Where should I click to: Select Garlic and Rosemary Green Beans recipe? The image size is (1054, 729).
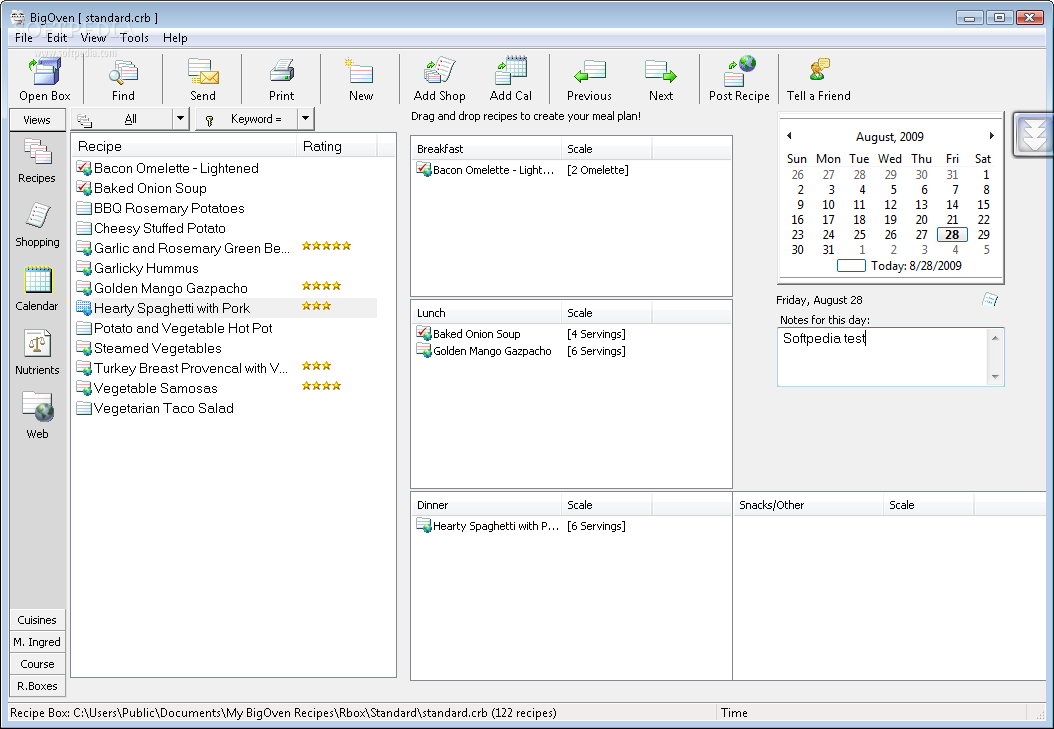point(192,248)
